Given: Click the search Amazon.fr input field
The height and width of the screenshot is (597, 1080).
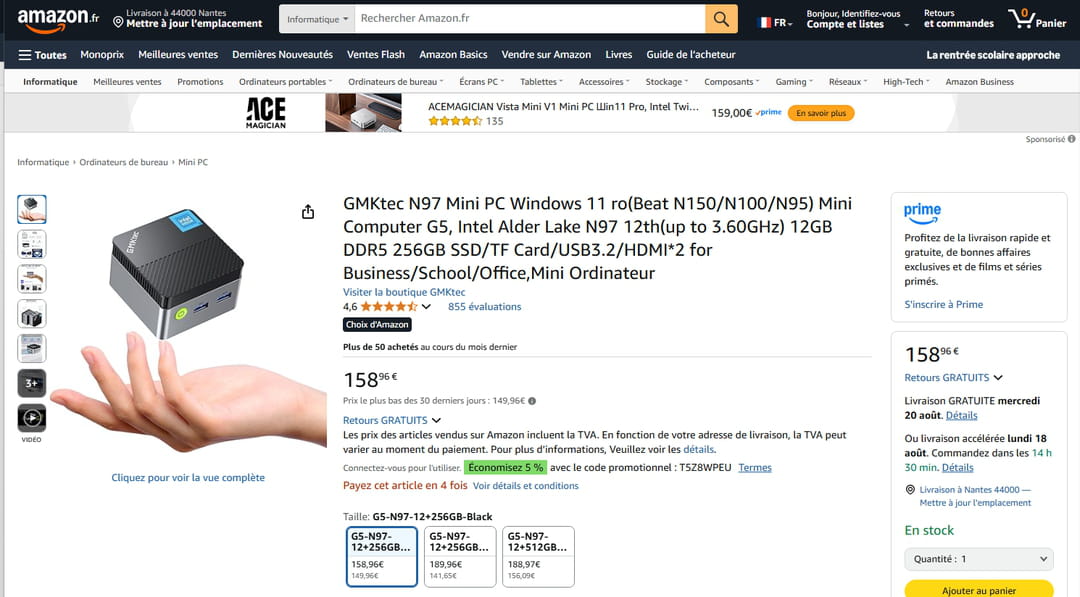Looking at the screenshot, I should click(530, 19).
